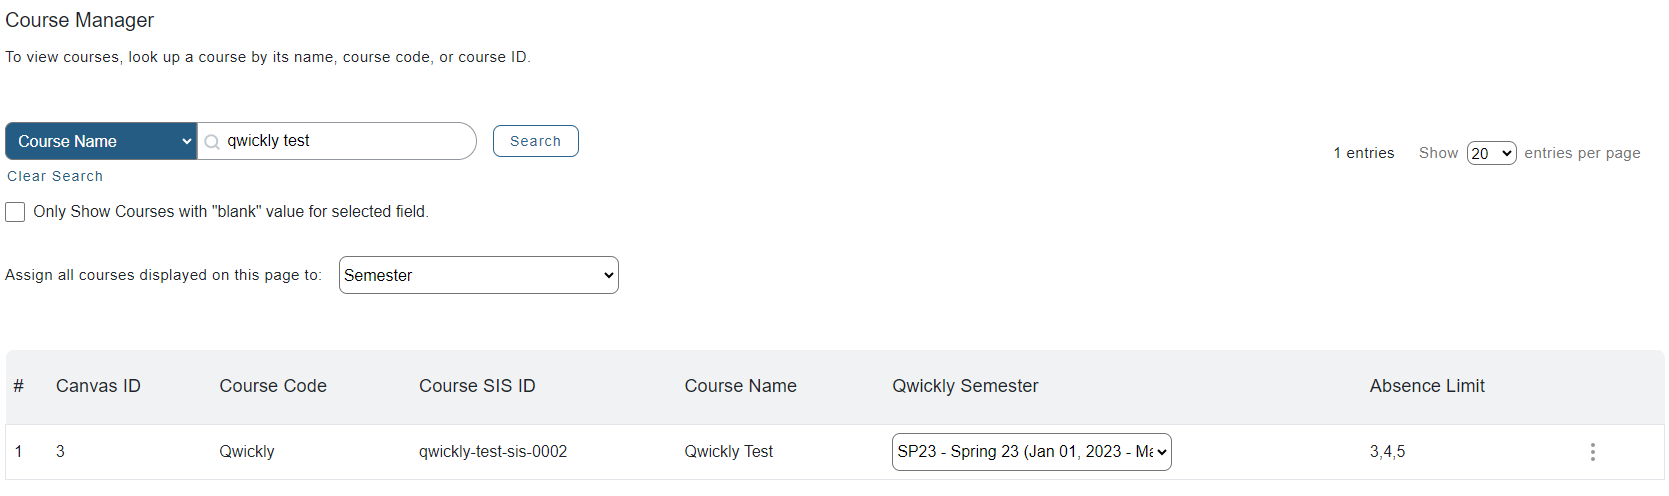Open the Course Name search field dropdown
The width and height of the screenshot is (1669, 496).
(x=101, y=141)
